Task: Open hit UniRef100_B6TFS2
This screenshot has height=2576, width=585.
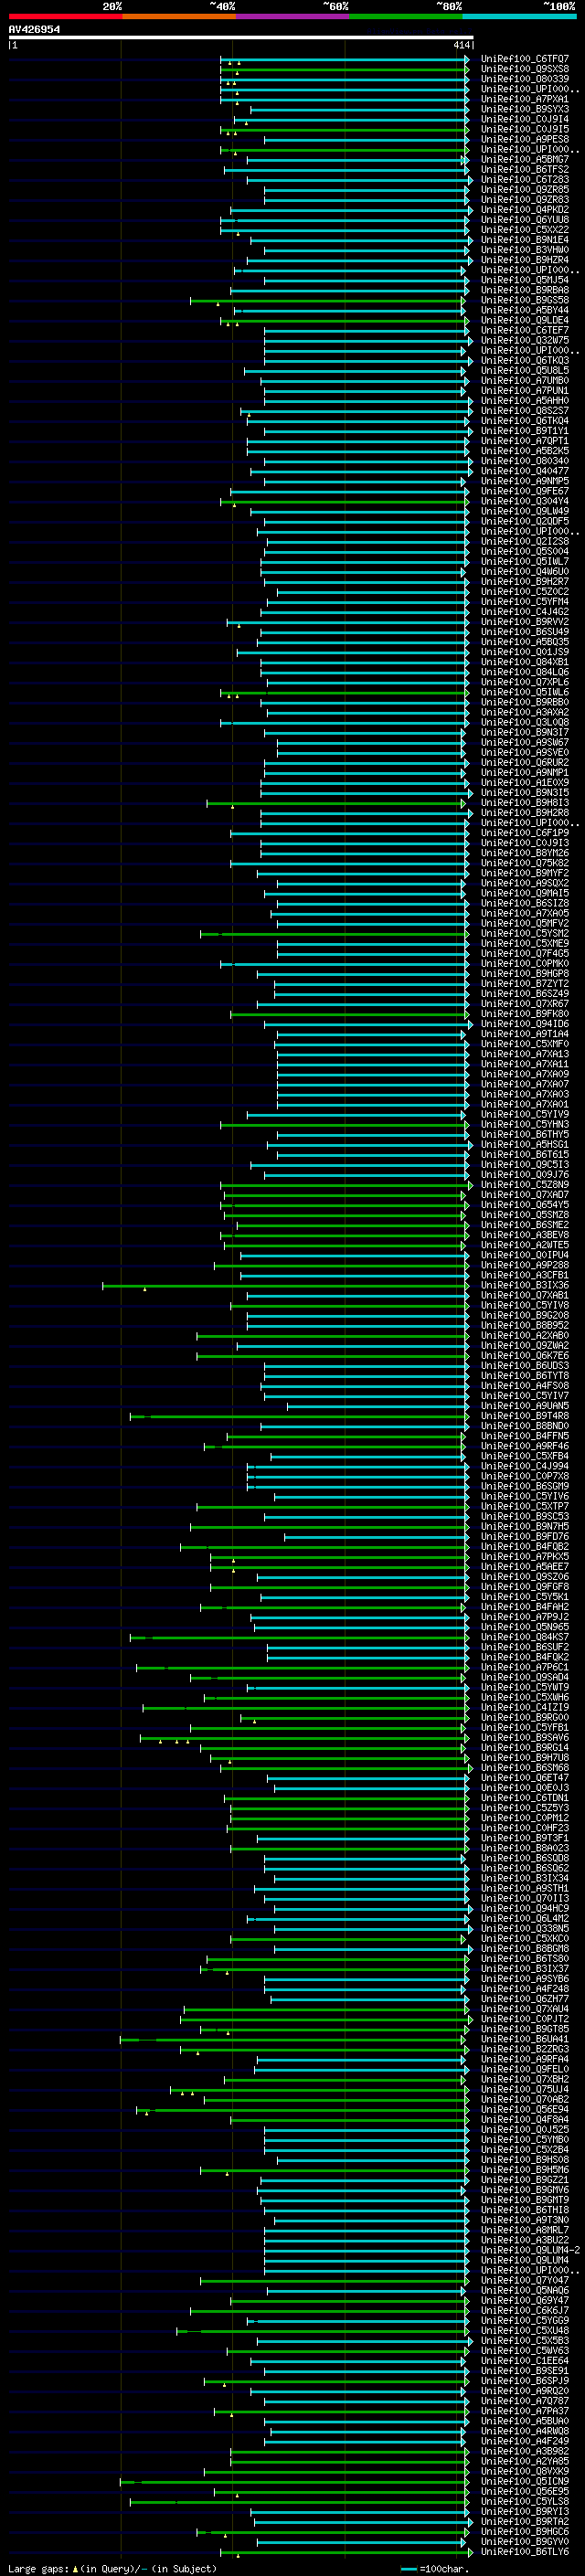Action: 524,169
